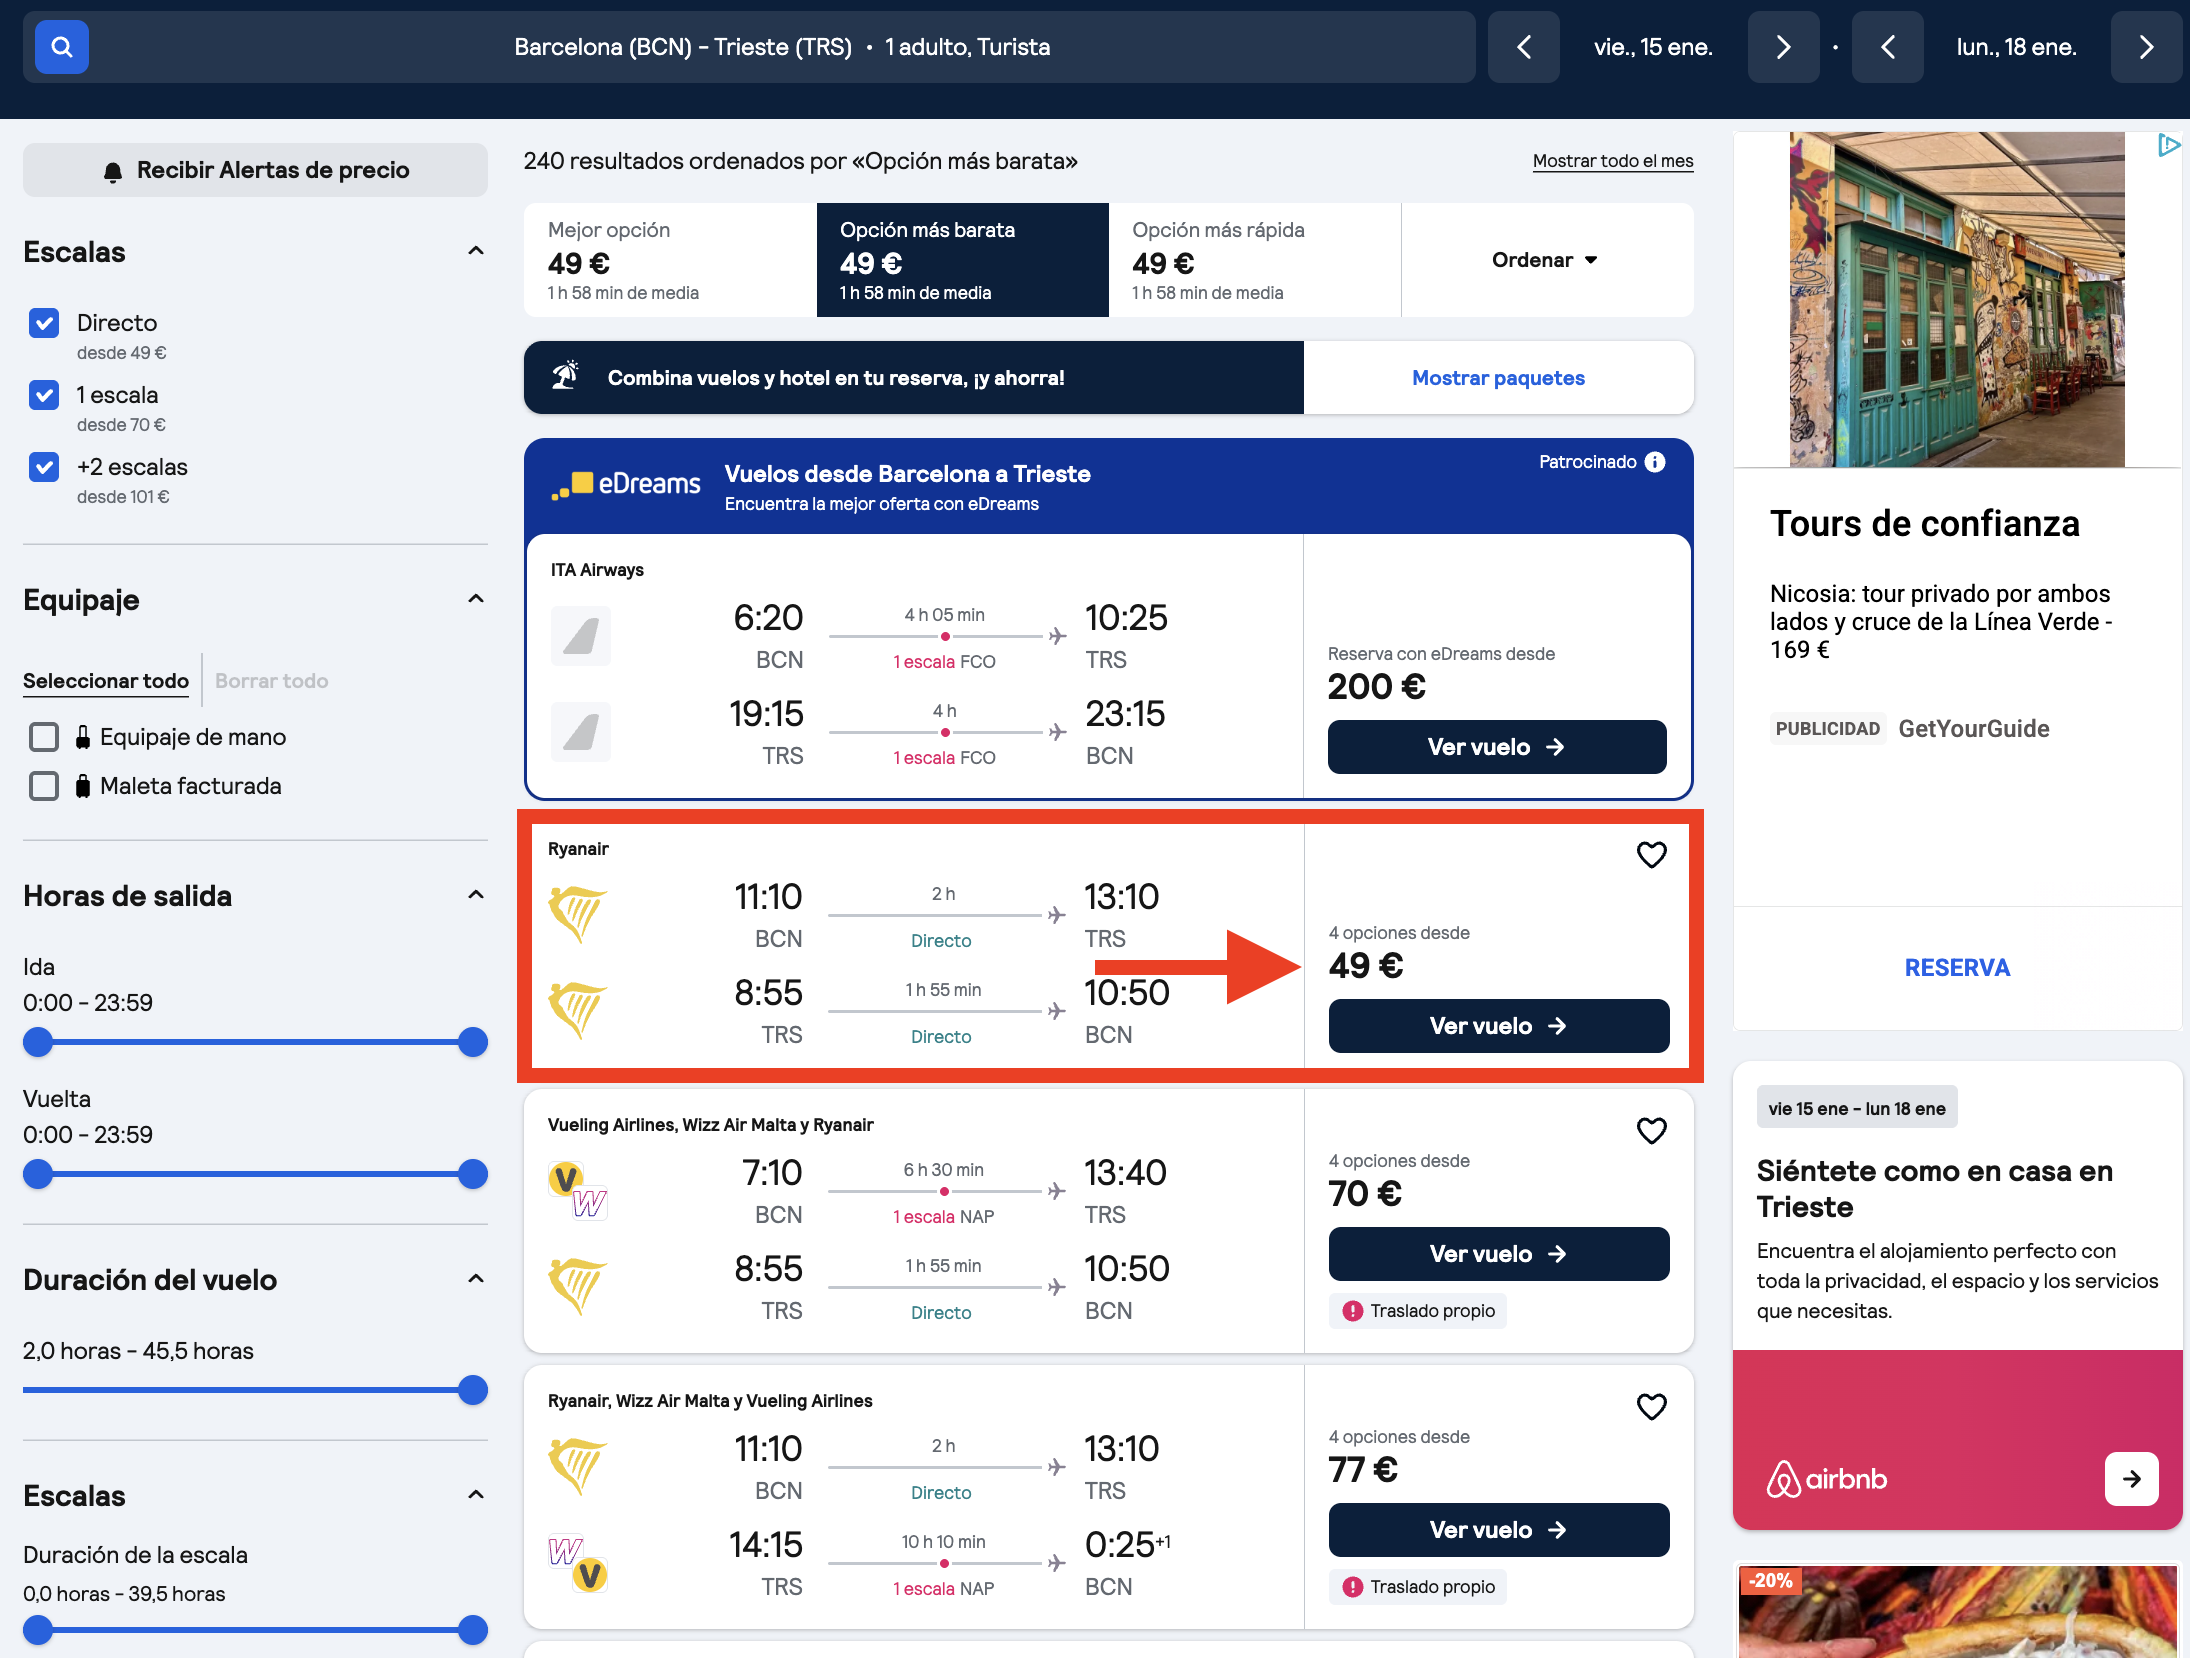This screenshot has height=1658, width=2190.
Task: Favorite the 77 € flight heart icon
Action: [x=1651, y=1407]
